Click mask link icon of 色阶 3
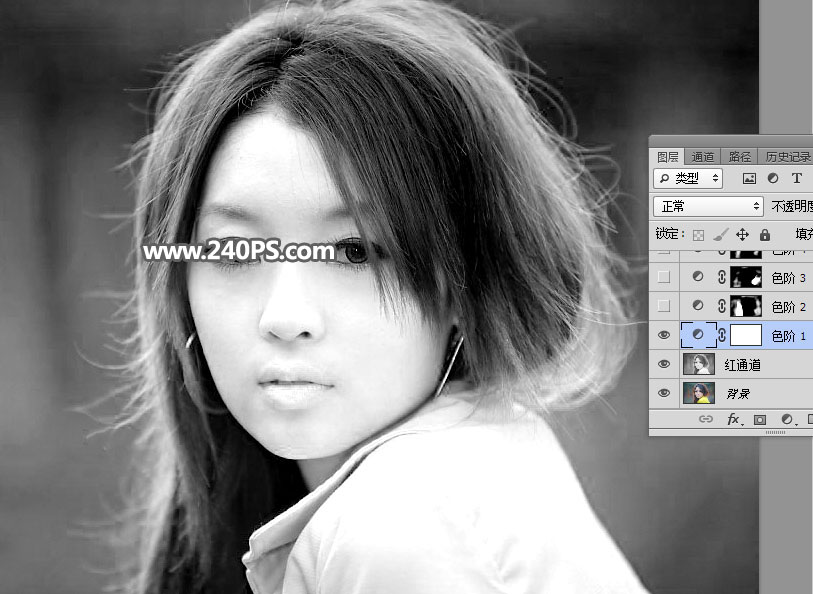 click(722, 277)
